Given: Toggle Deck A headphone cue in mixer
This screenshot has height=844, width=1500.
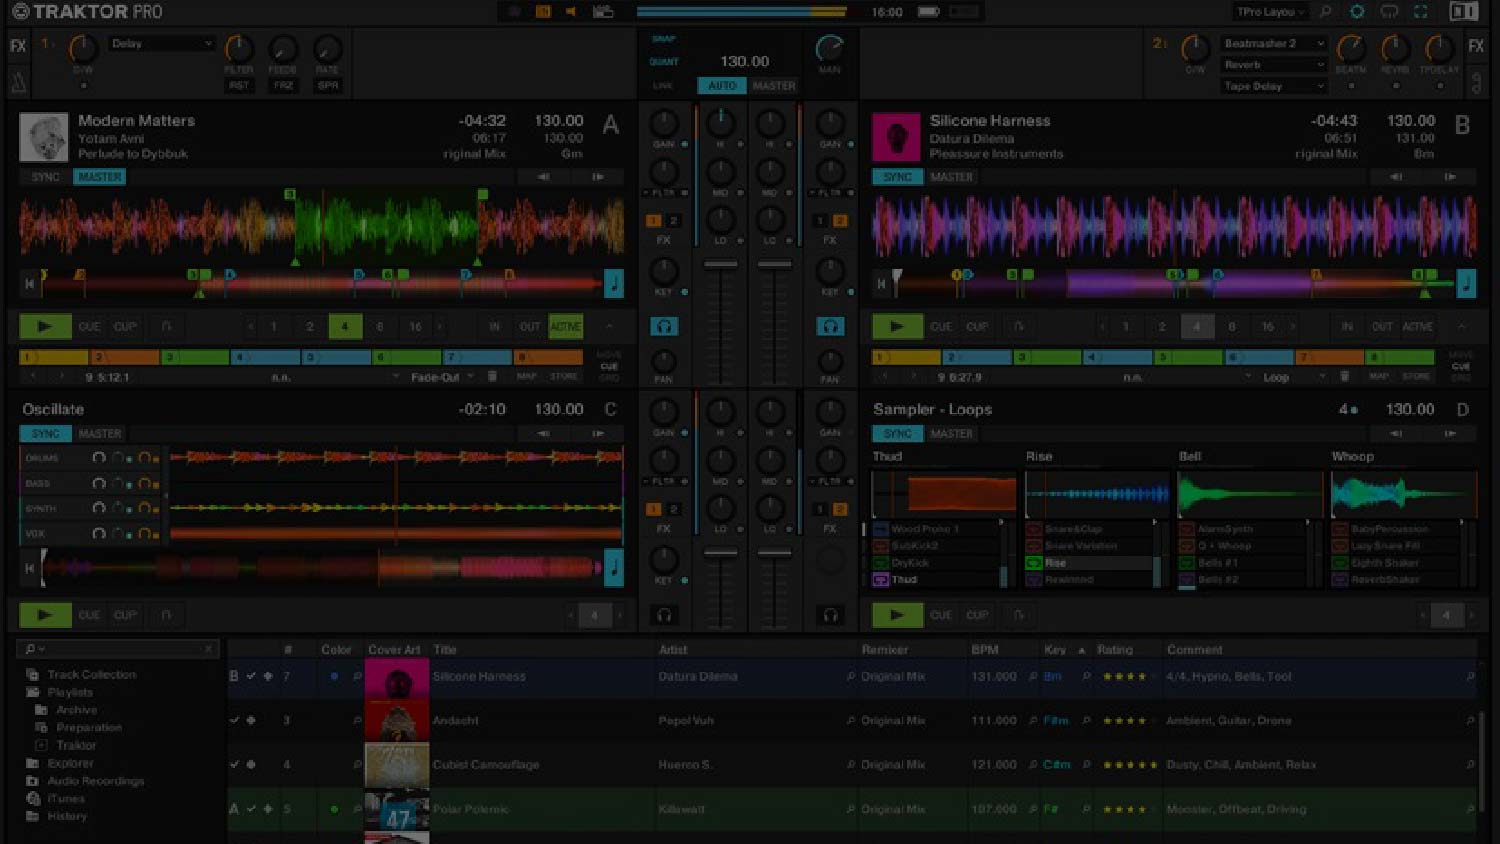Looking at the screenshot, I should coord(663,327).
